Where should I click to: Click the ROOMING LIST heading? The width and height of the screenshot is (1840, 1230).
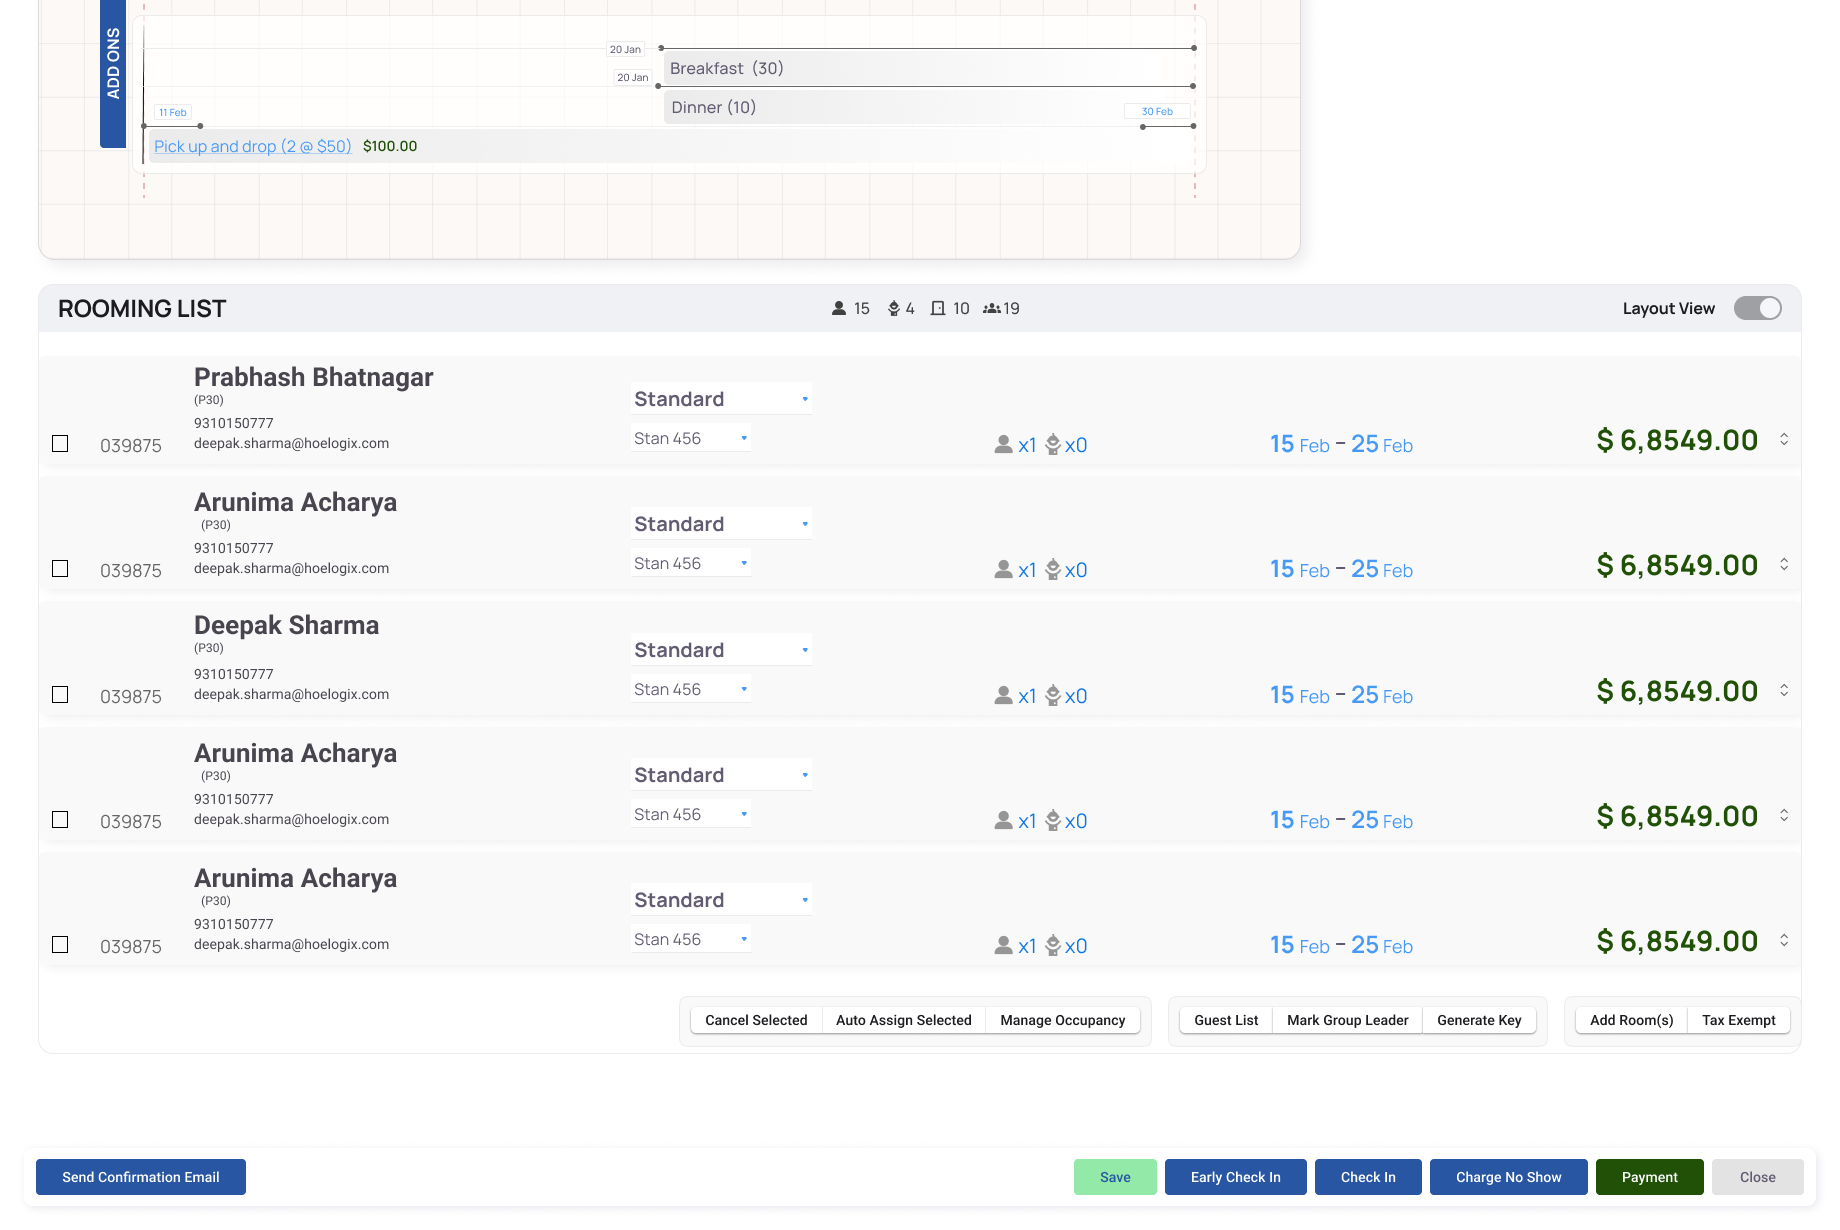click(142, 309)
